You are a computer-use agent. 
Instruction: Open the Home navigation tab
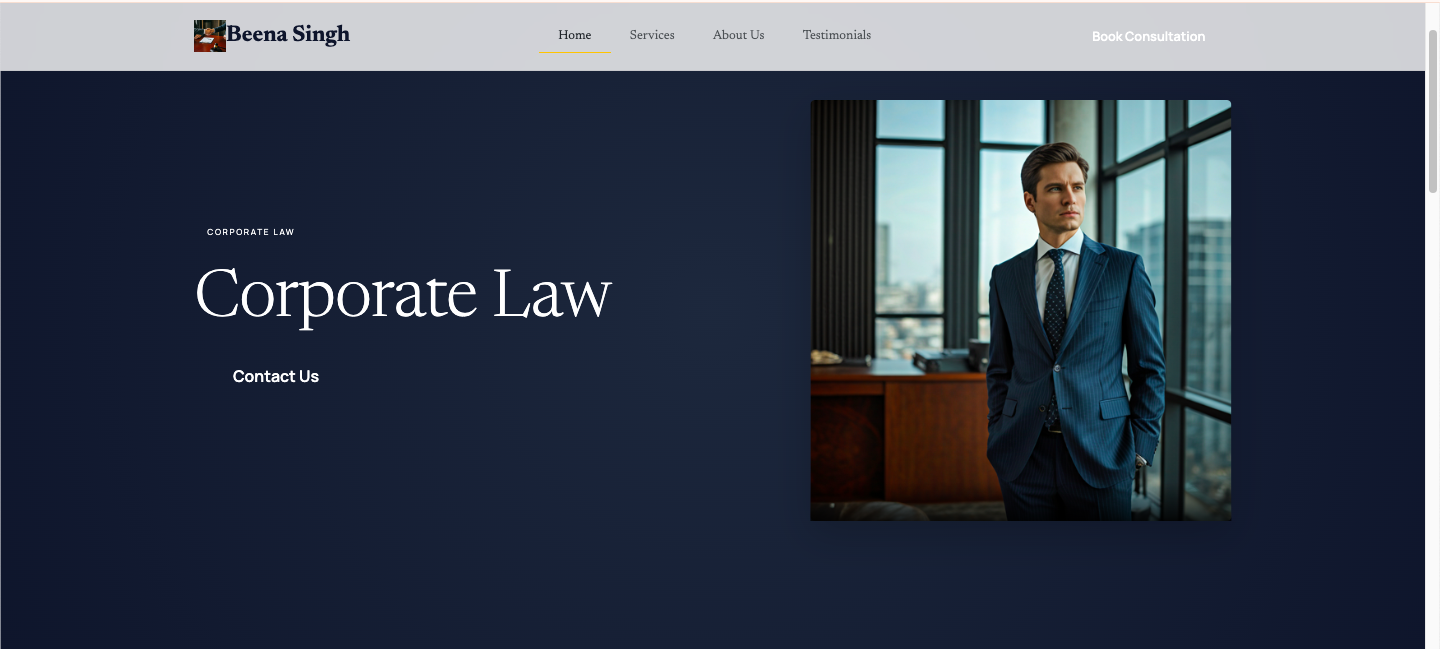(574, 35)
